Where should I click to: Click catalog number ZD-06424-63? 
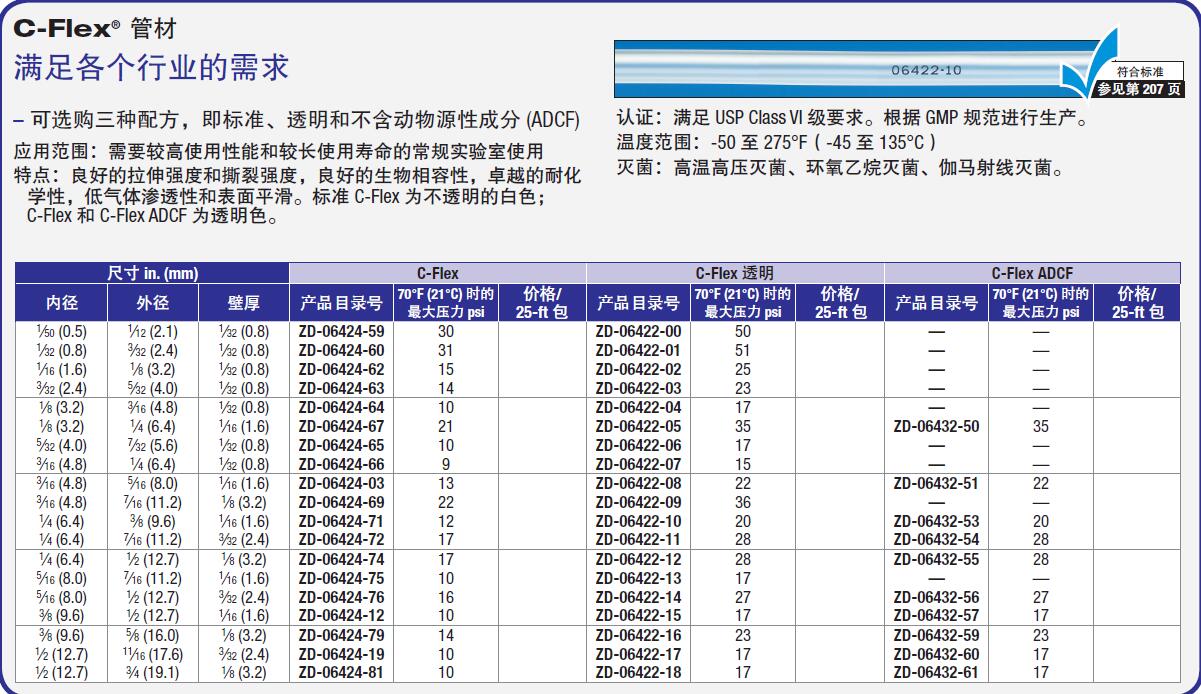coord(341,388)
